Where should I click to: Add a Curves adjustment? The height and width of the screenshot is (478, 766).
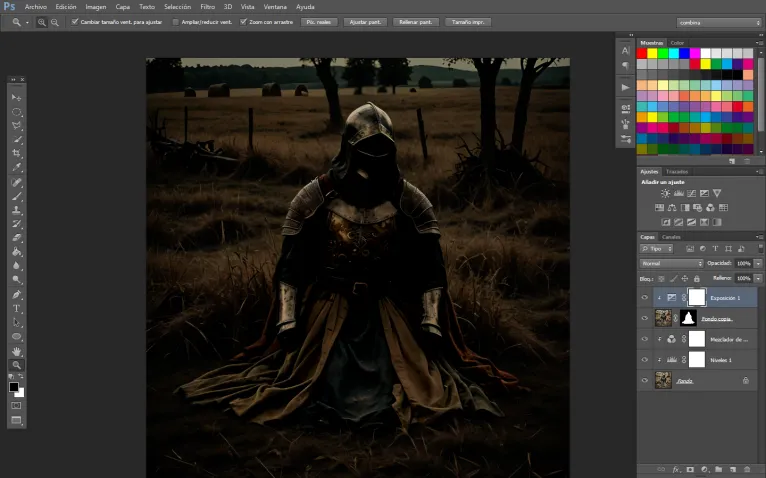coord(691,194)
